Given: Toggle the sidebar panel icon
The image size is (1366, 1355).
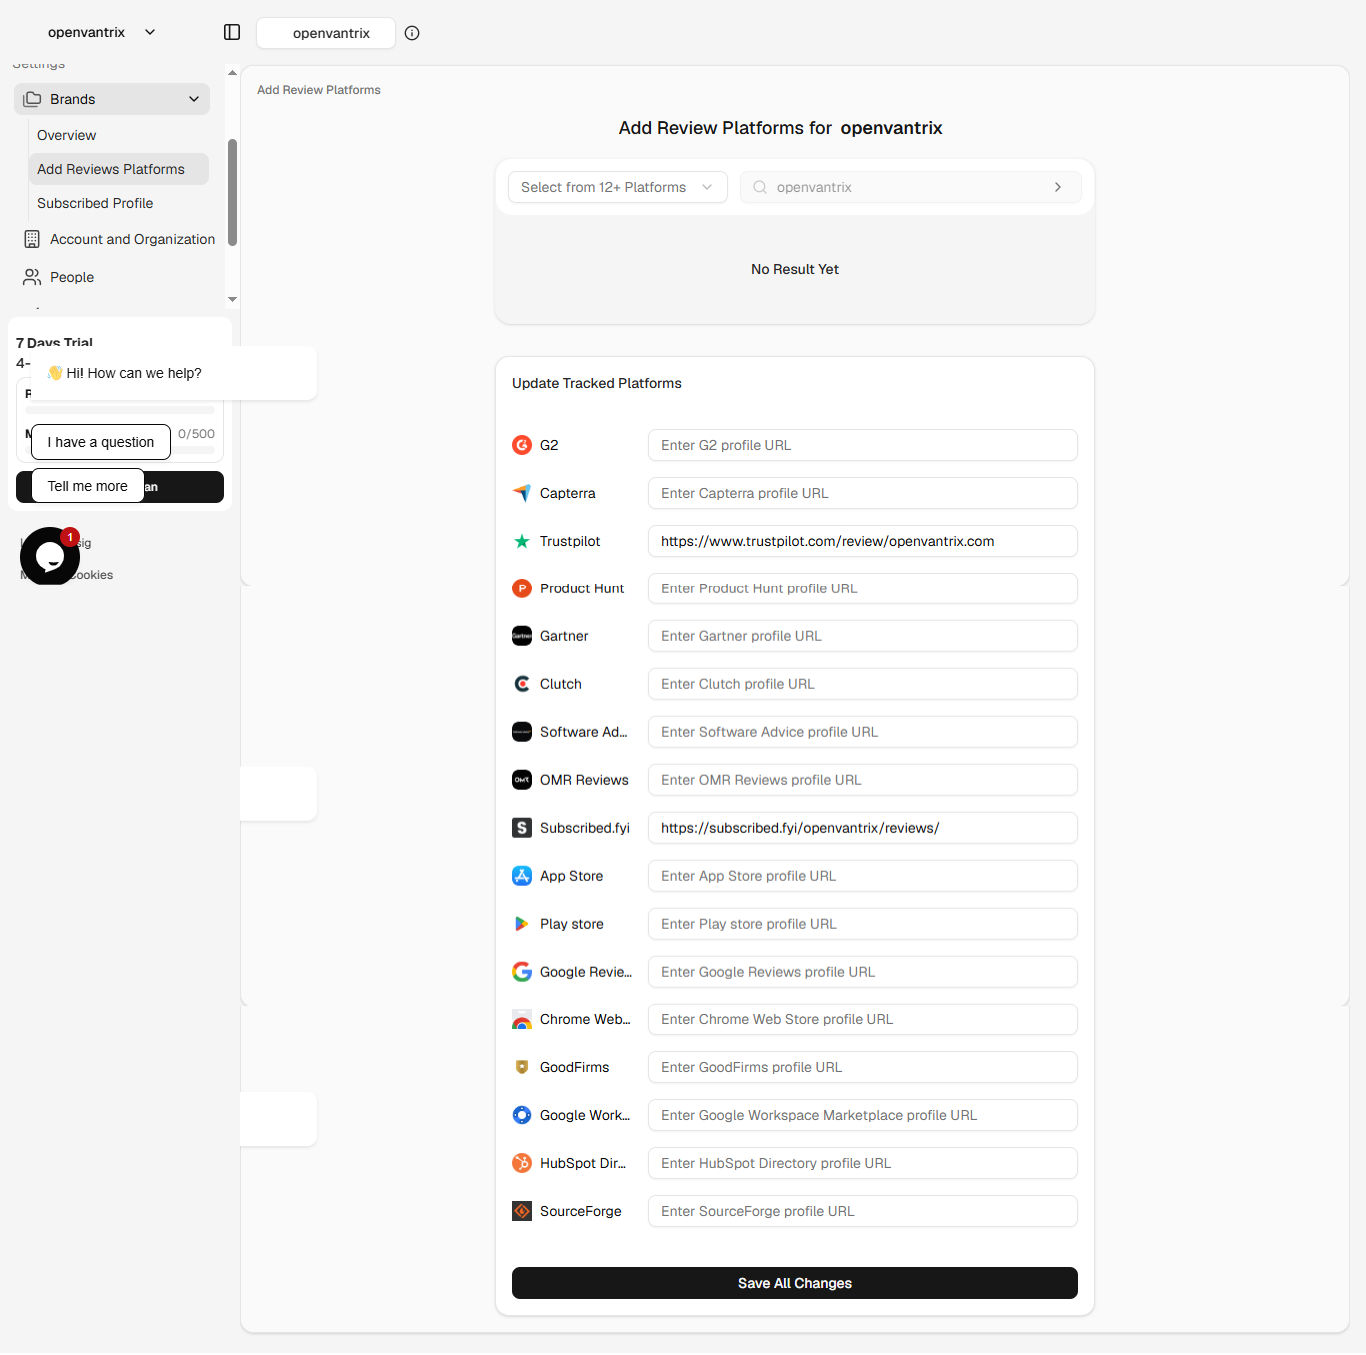Looking at the screenshot, I should click(232, 32).
